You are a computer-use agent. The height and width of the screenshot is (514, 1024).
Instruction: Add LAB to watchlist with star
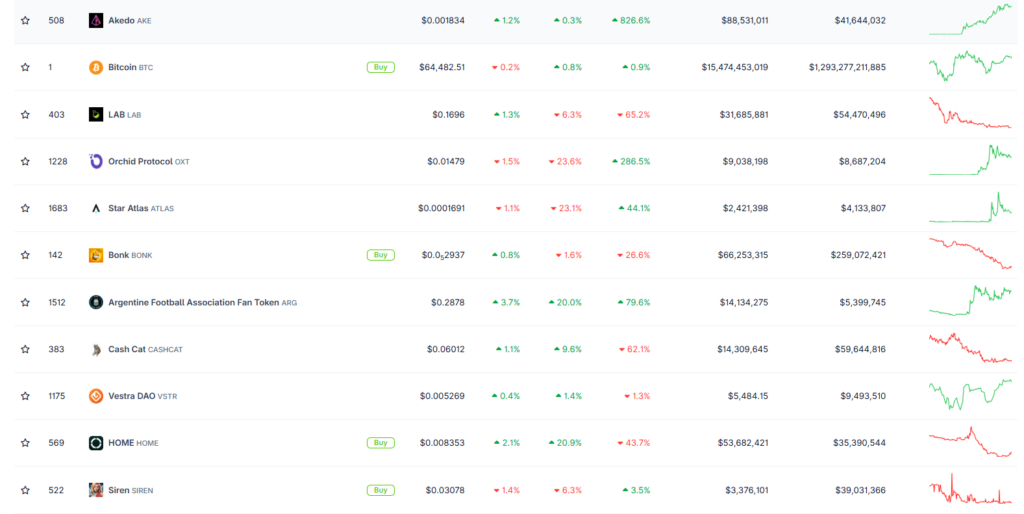(x=25, y=114)
